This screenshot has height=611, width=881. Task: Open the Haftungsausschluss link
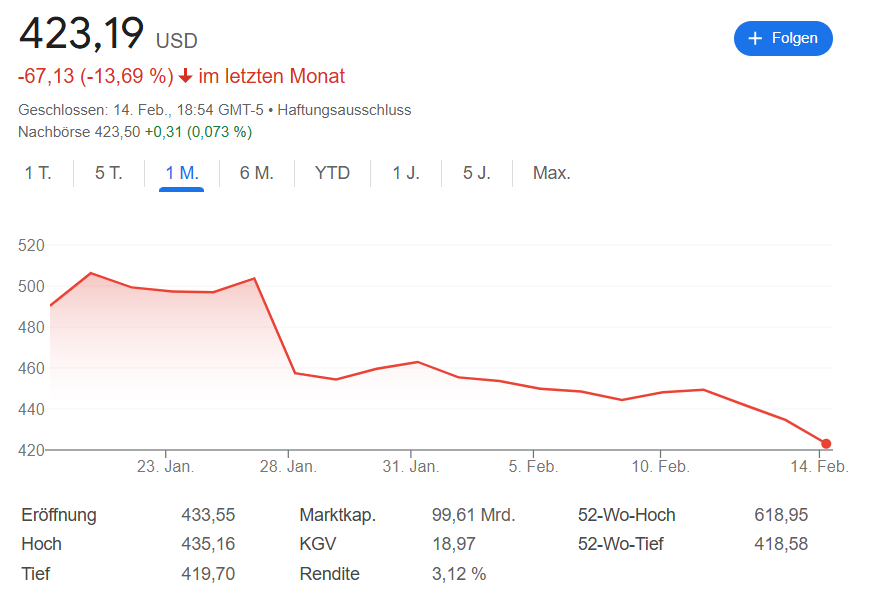[344, 110]
